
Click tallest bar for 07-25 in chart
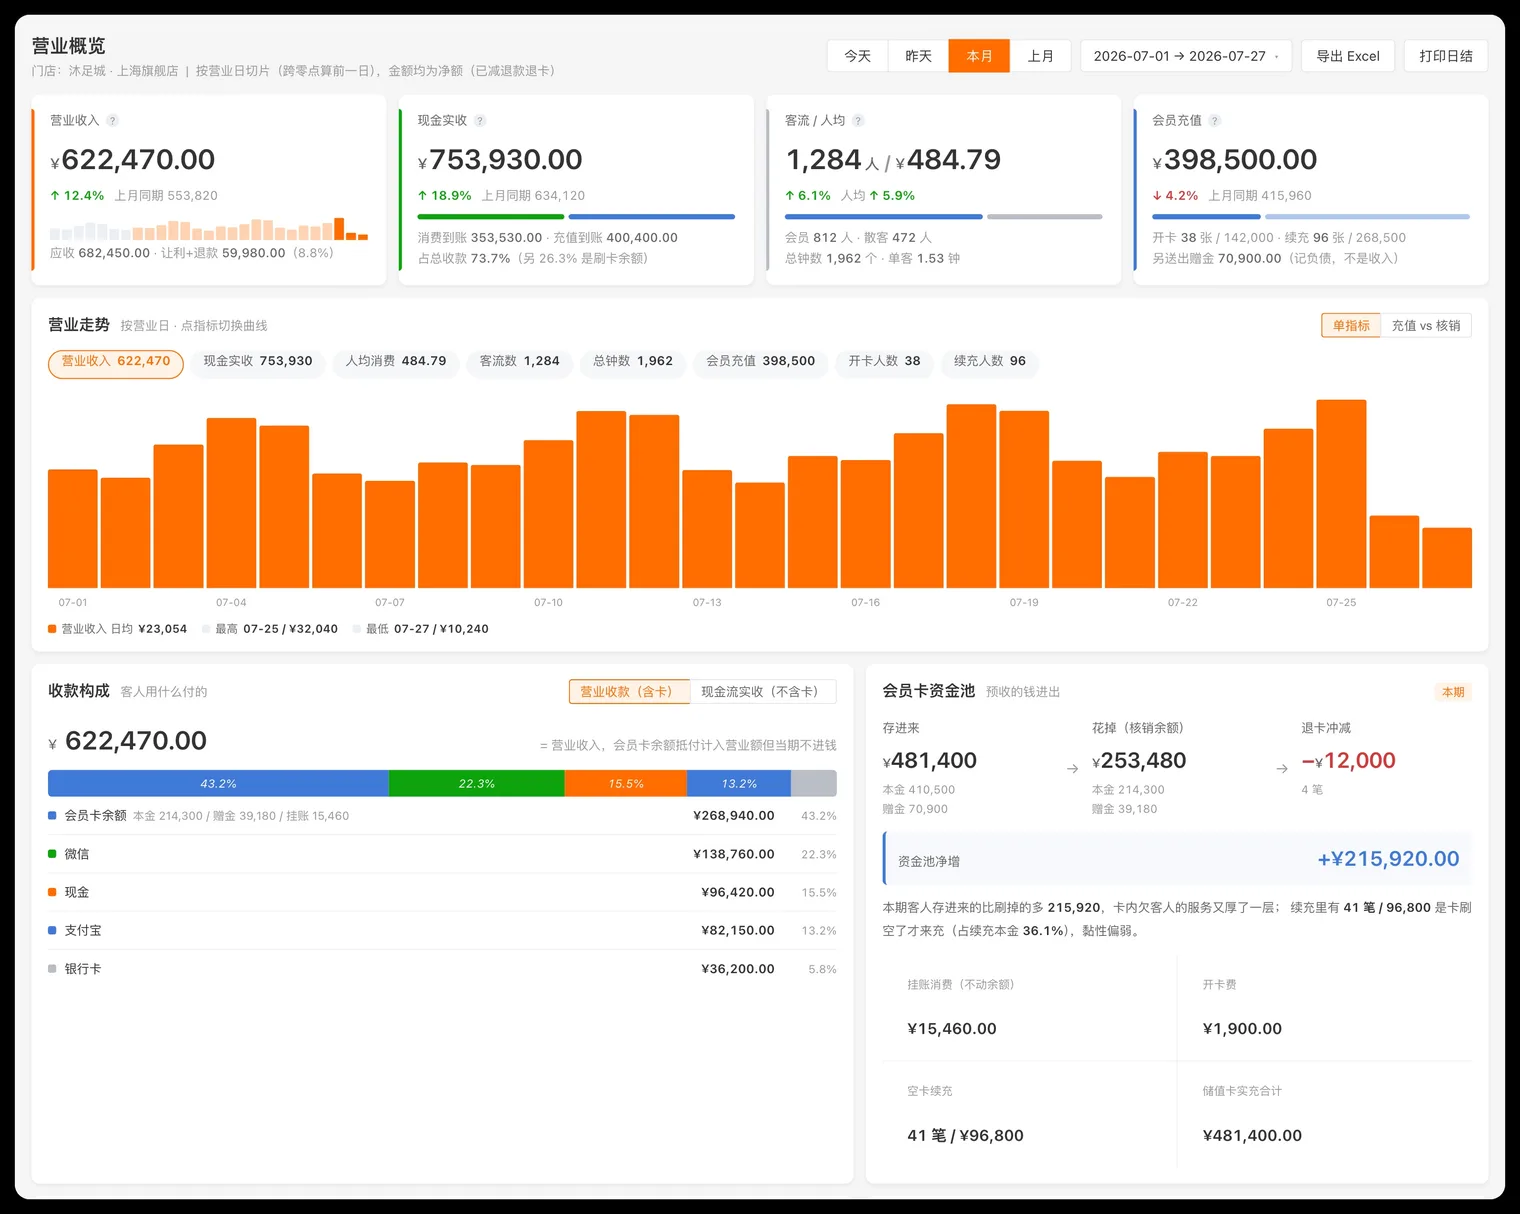[1341, 494]
